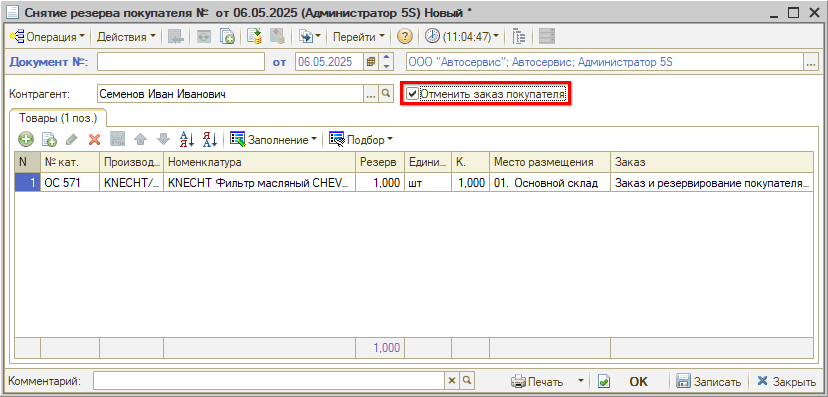Click the Резерв column header
Viewport: 828px width, 397px height.
point(380,162)
